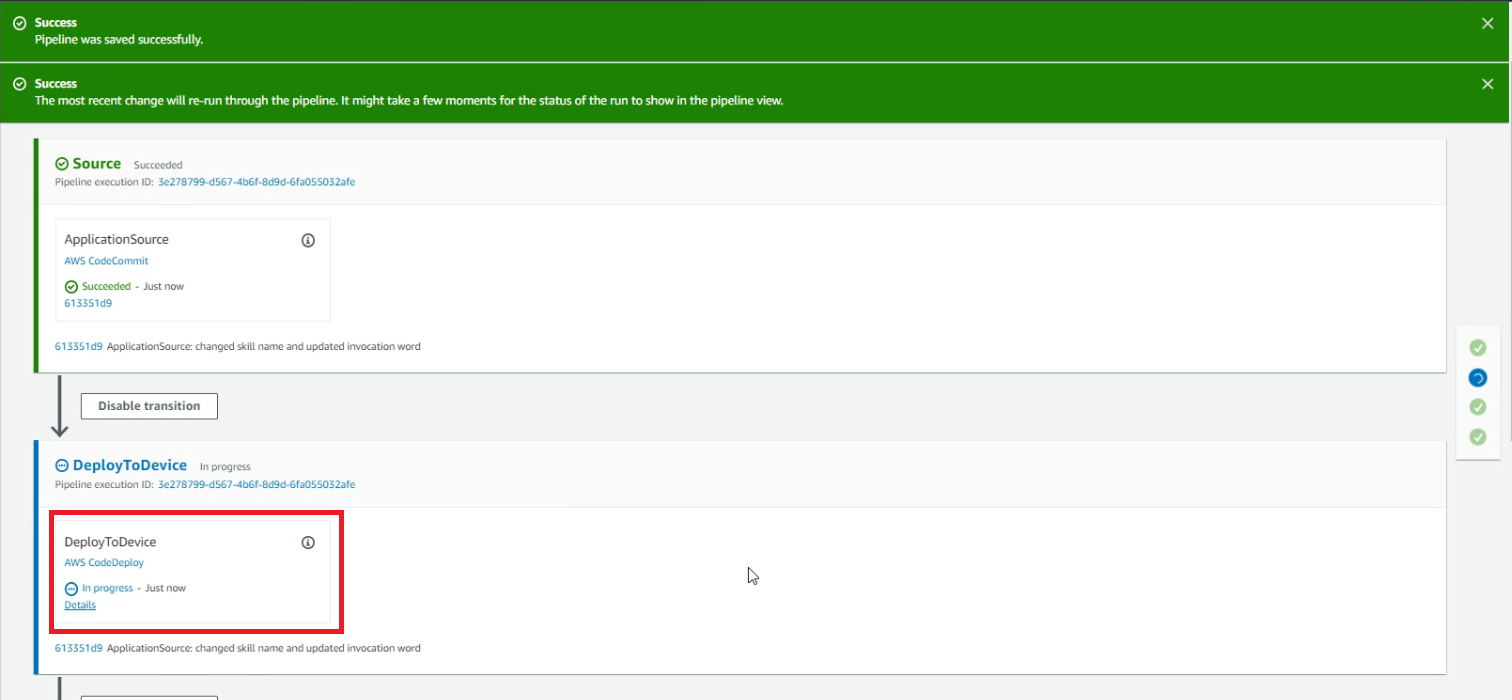Viewport: 1512px width, 700px height.
Task: Click the ApplicationSource action name
Action: [116, 240]
